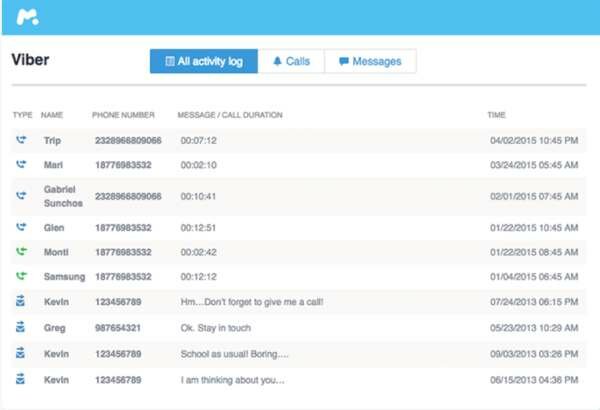Click timestamp 01/22/2015 08:45 AM

pyautogui.click(x=534, y=252)
